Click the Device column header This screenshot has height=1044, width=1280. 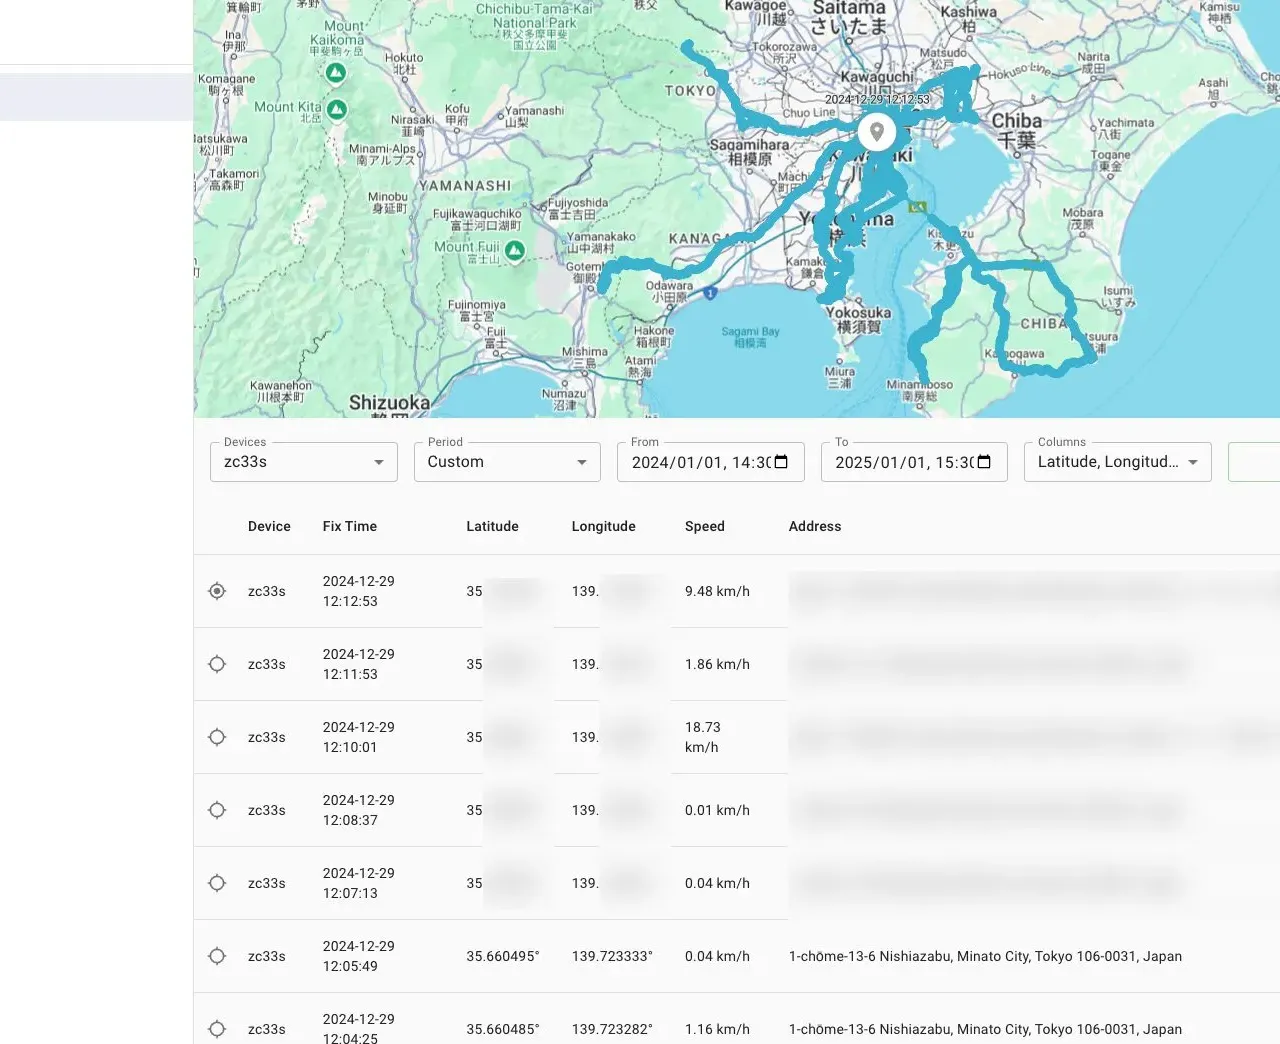click(269, 526)
